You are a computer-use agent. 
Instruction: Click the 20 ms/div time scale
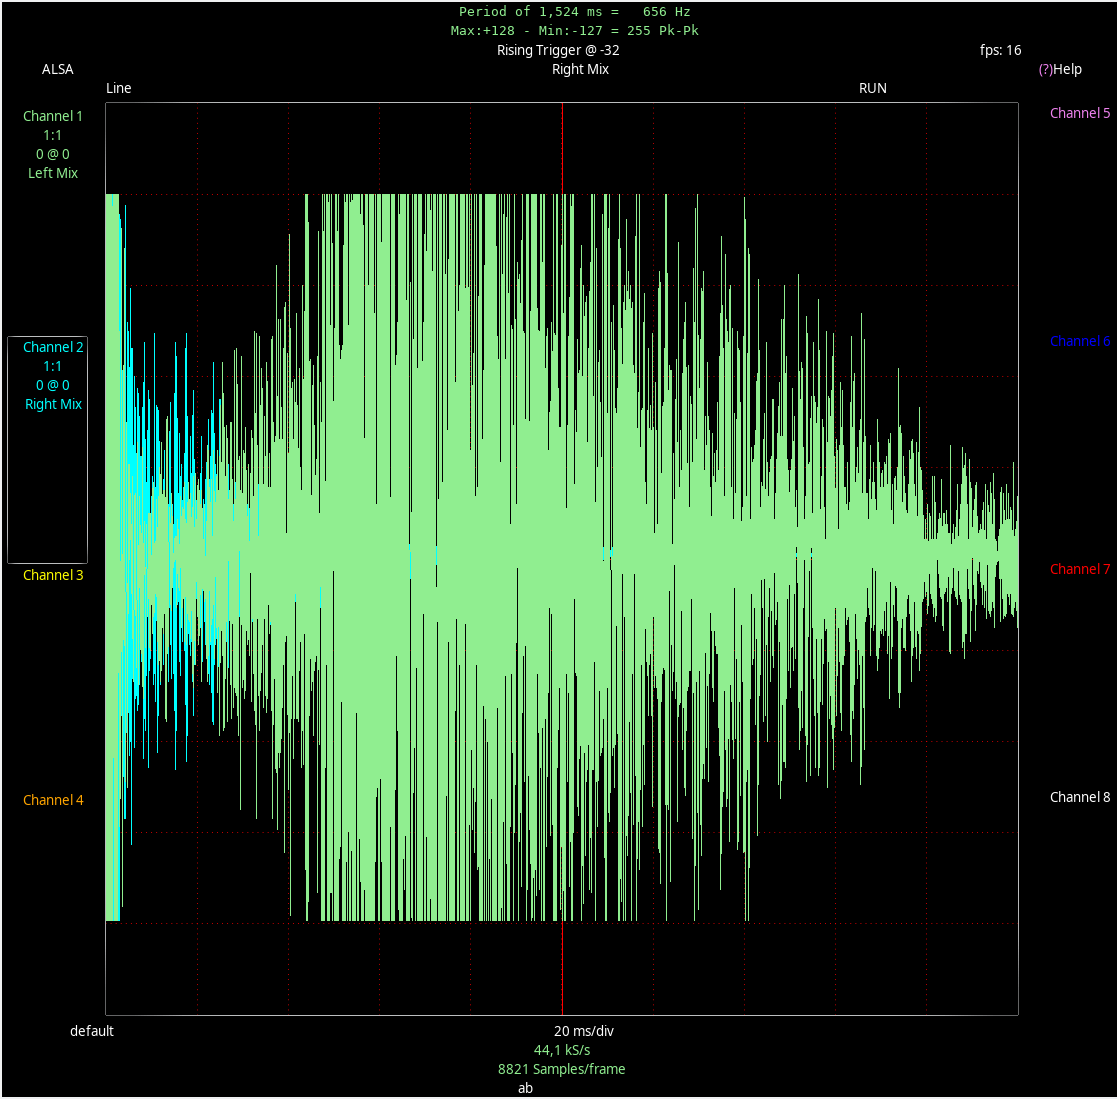[x=583, y=1031]
